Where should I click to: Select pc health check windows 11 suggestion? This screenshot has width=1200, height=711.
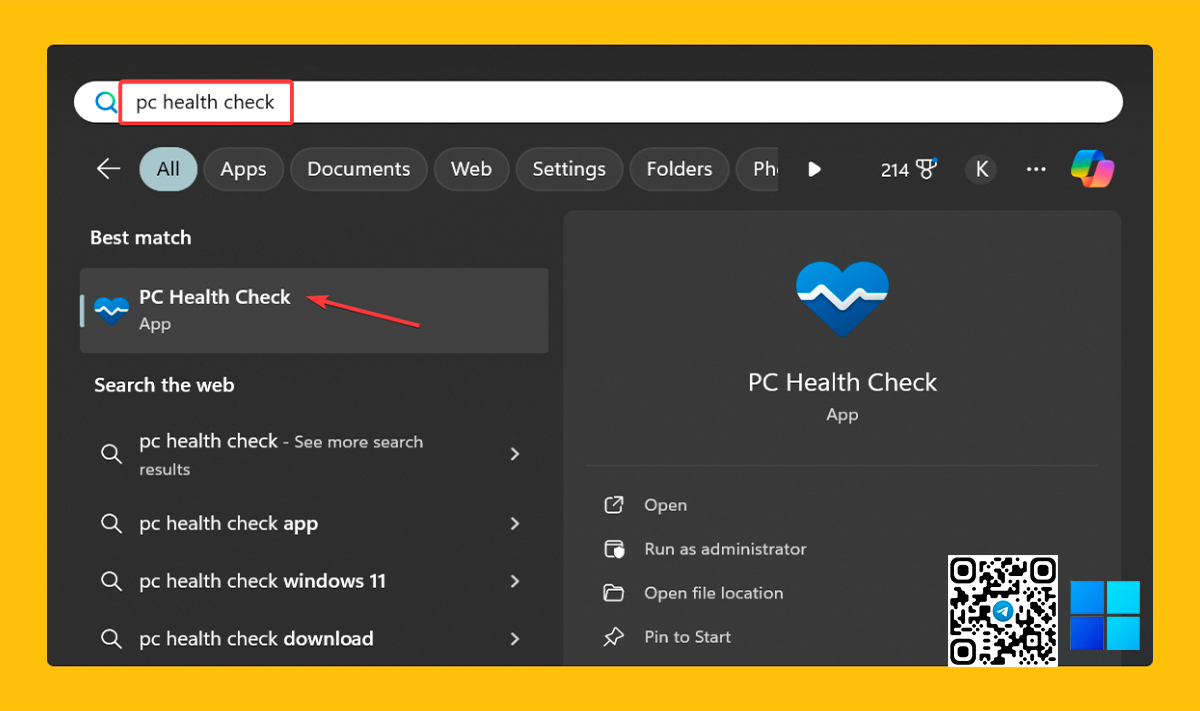tap(262, 581)
